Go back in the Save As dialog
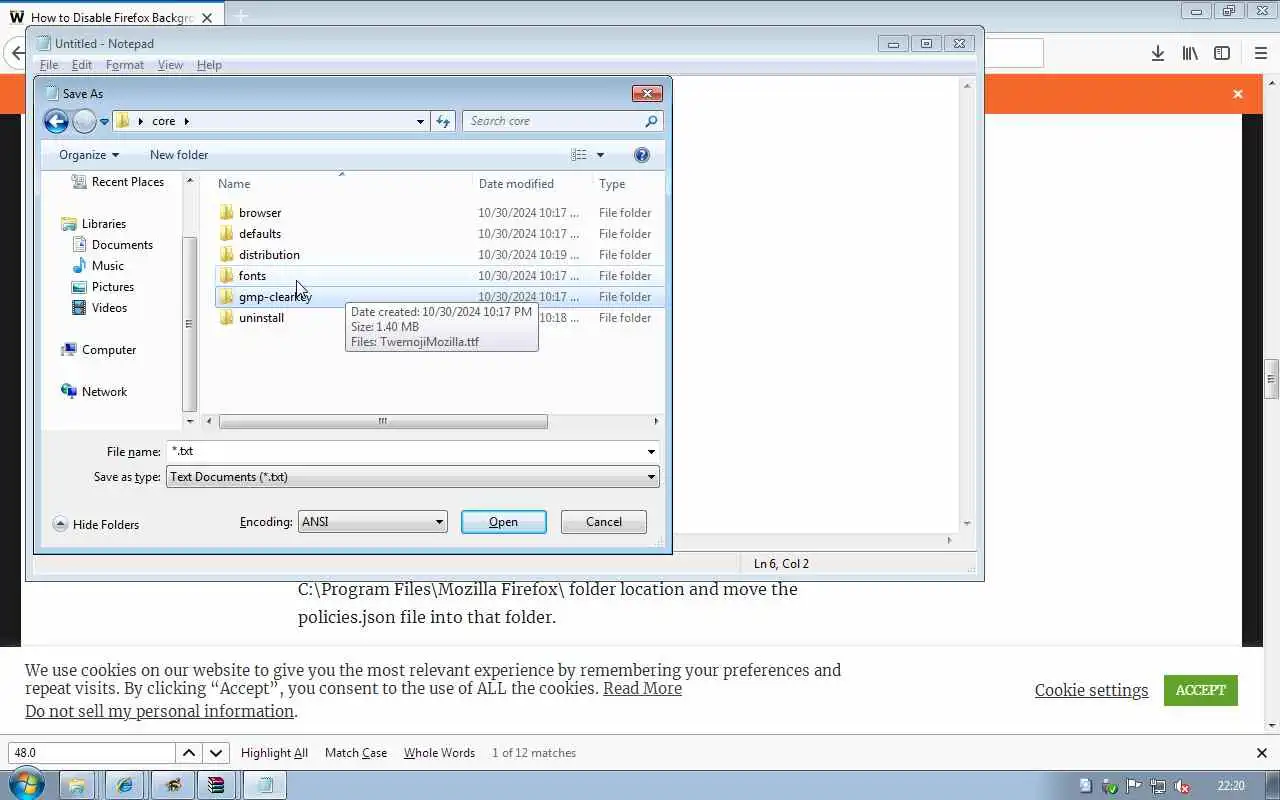Screen dimensions: 1280x800 [x=56, y=121]
